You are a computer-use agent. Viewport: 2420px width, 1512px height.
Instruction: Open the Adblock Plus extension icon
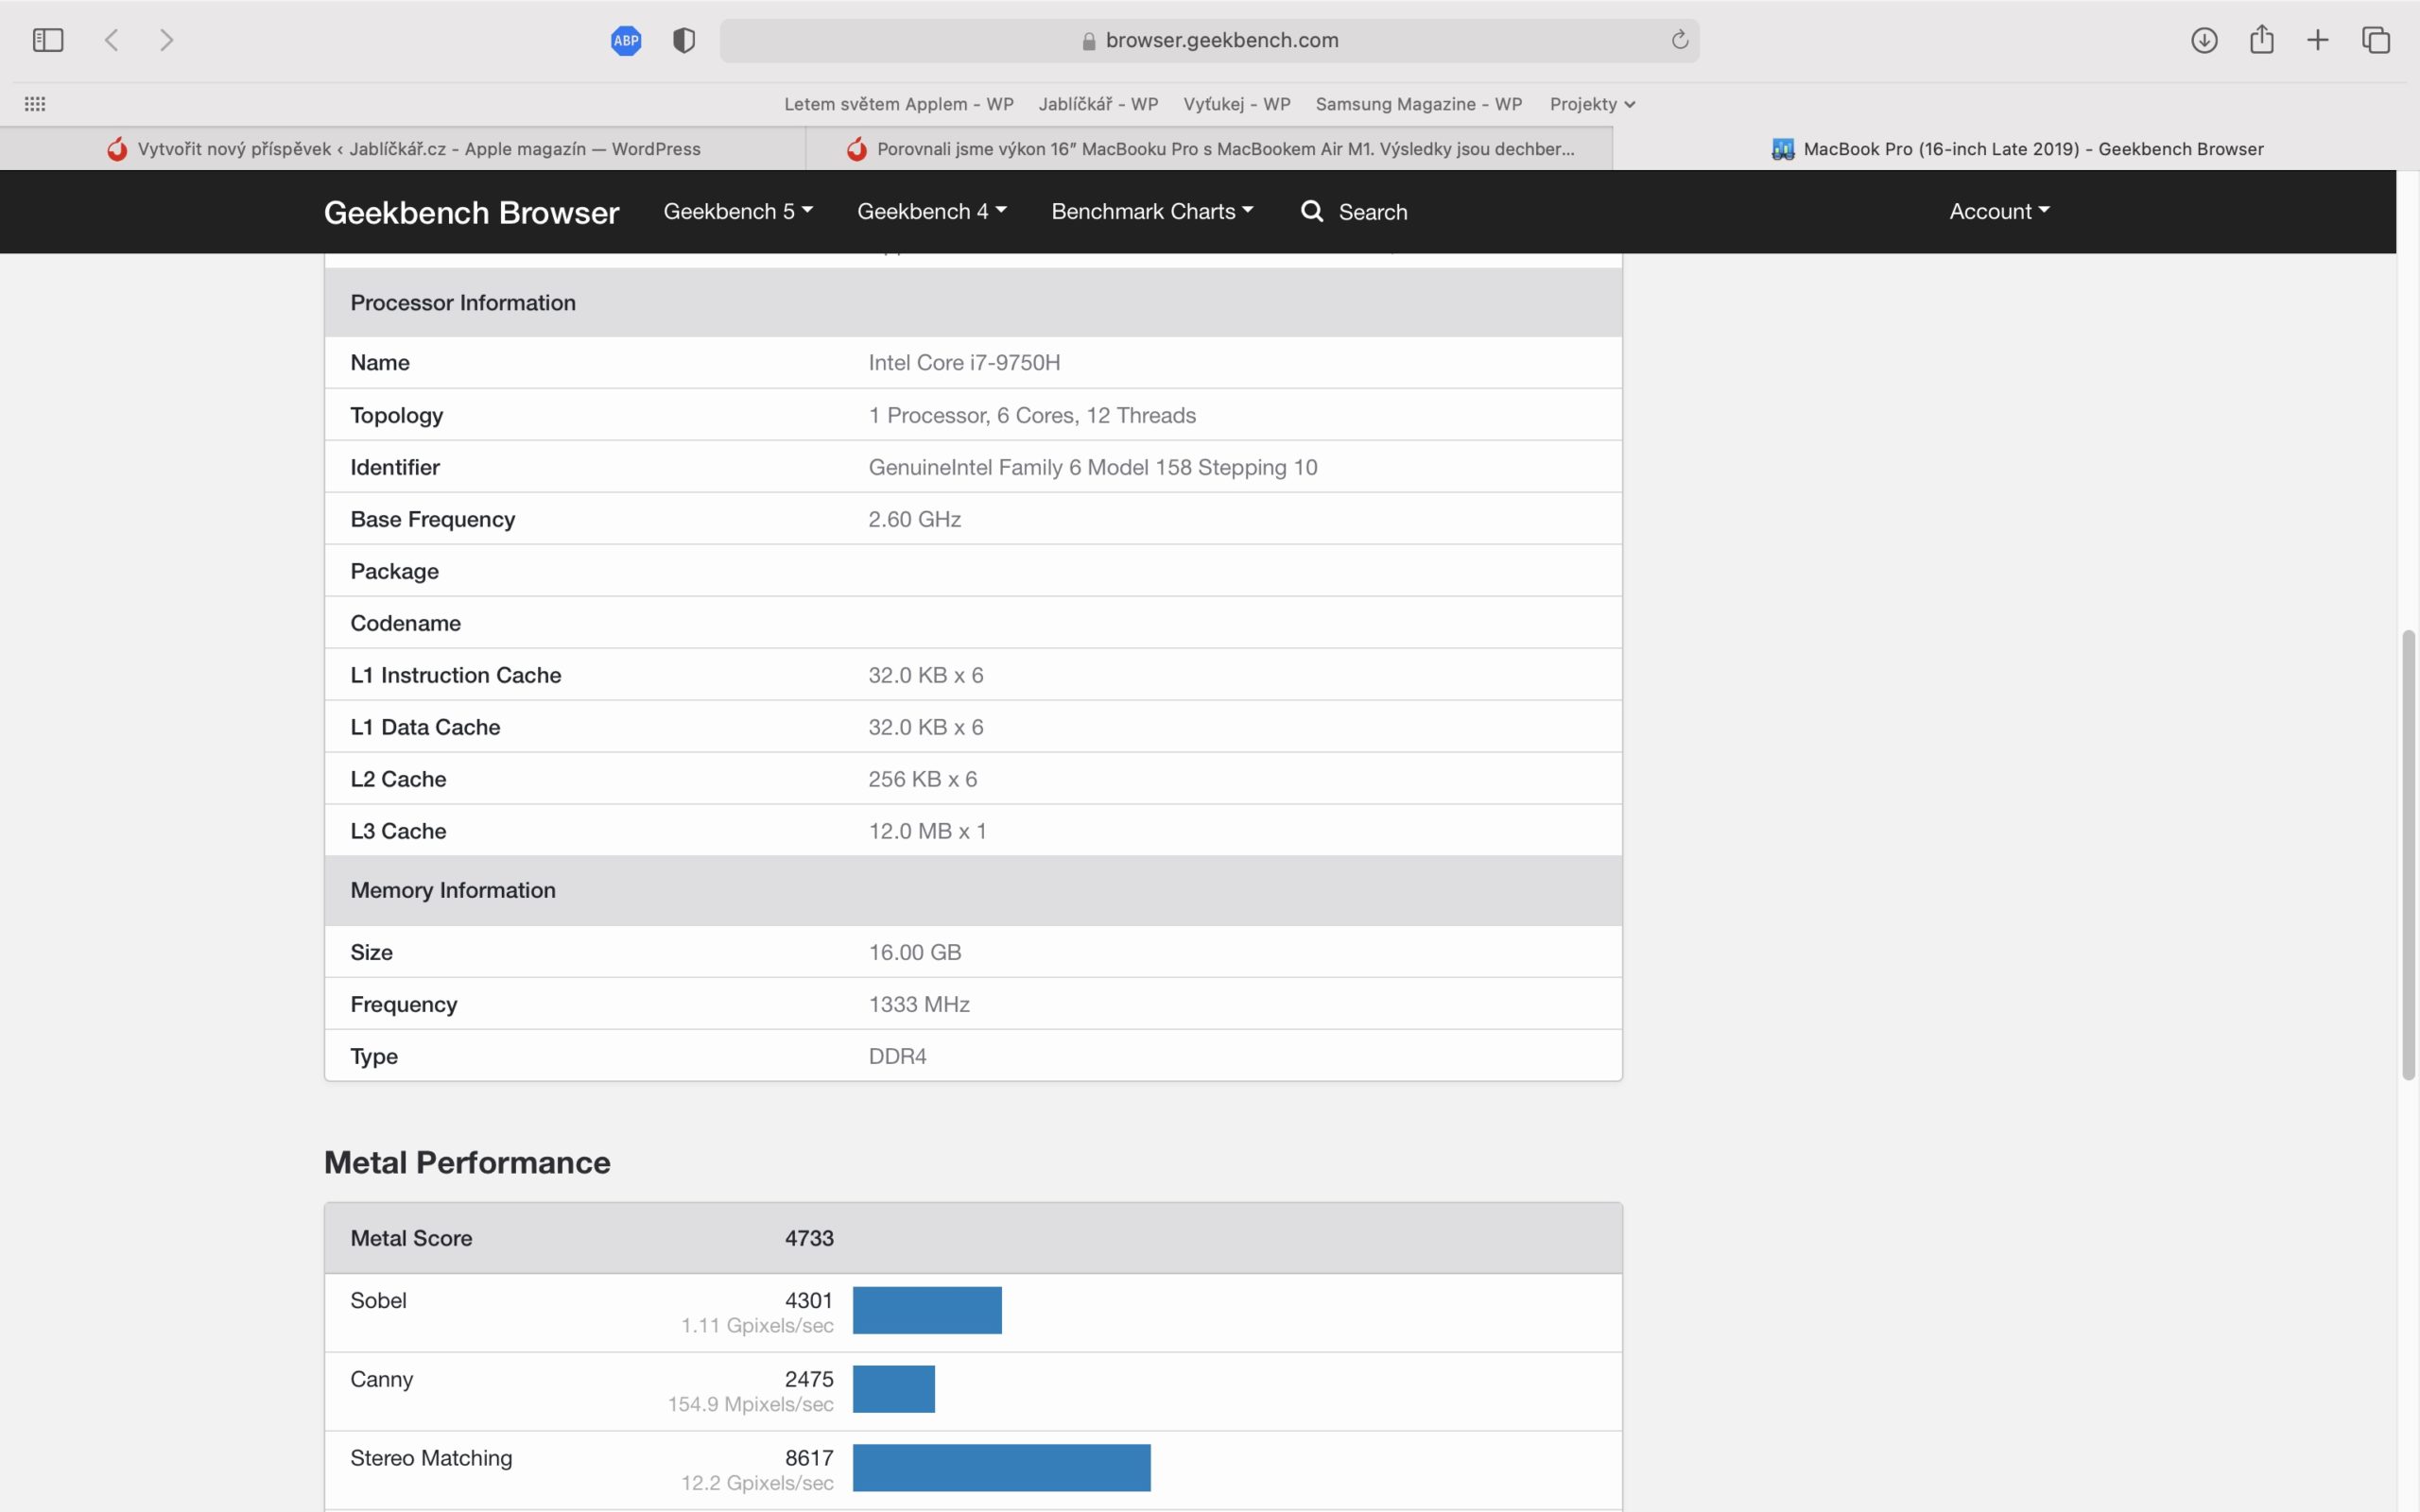tap(626, 40)
